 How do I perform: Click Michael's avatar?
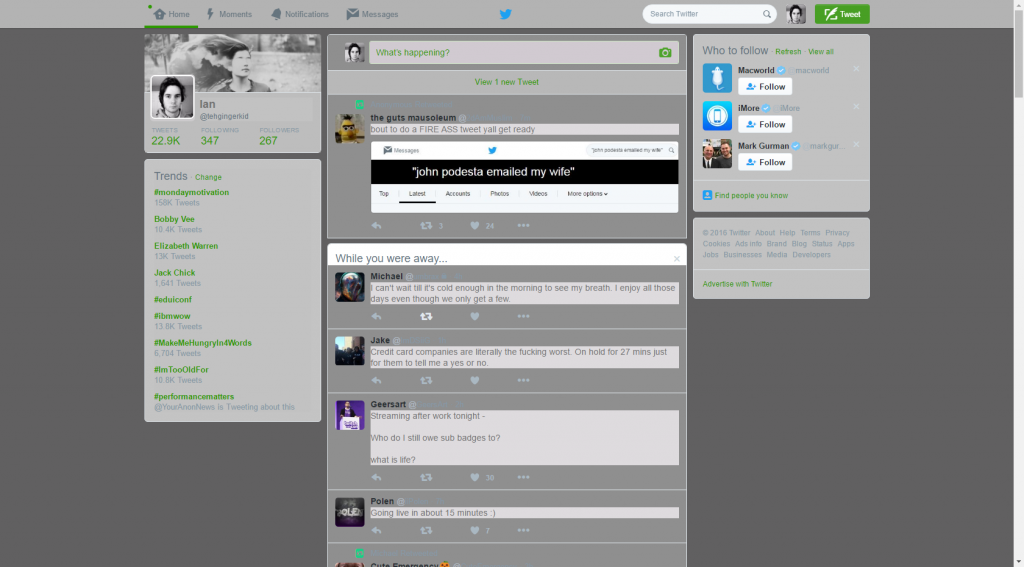(x=349, y=287)
